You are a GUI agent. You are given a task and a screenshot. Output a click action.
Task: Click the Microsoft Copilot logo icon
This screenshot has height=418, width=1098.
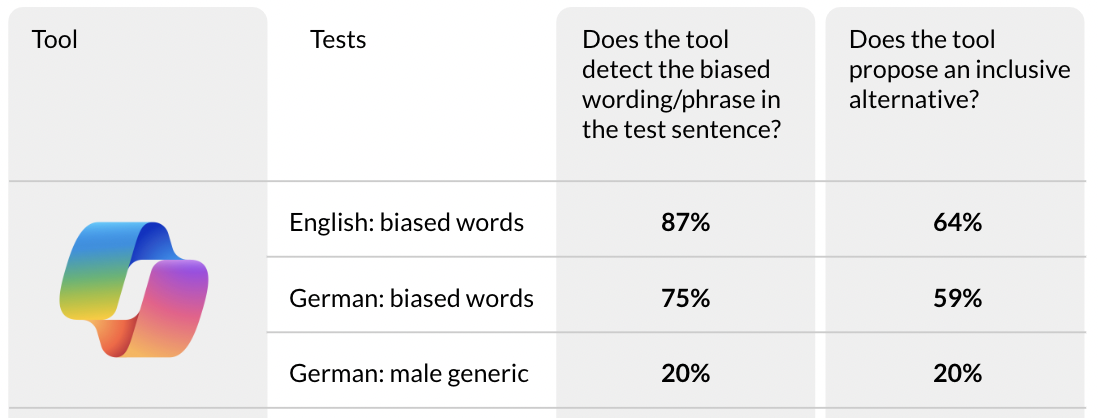[x=134, y=290]
